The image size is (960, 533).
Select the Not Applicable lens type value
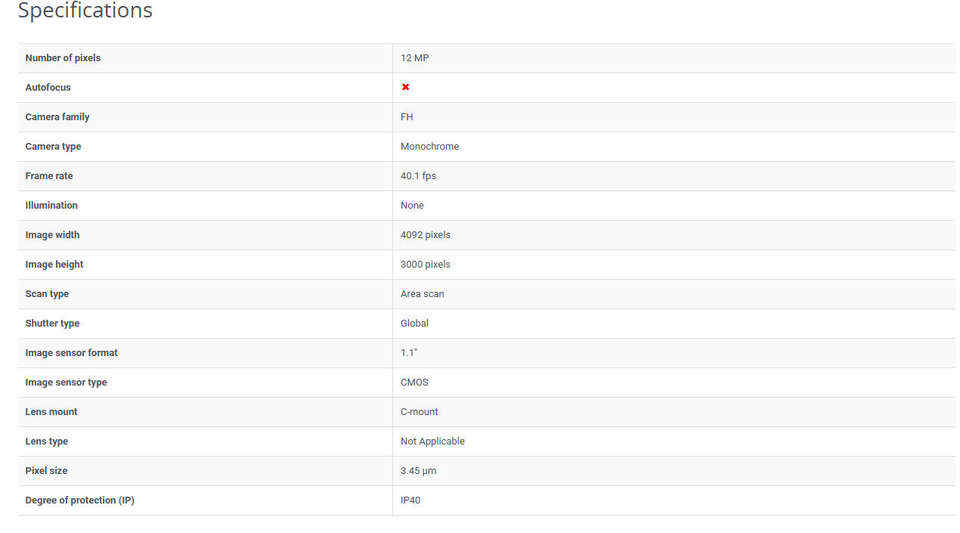(x=432, y=441)
